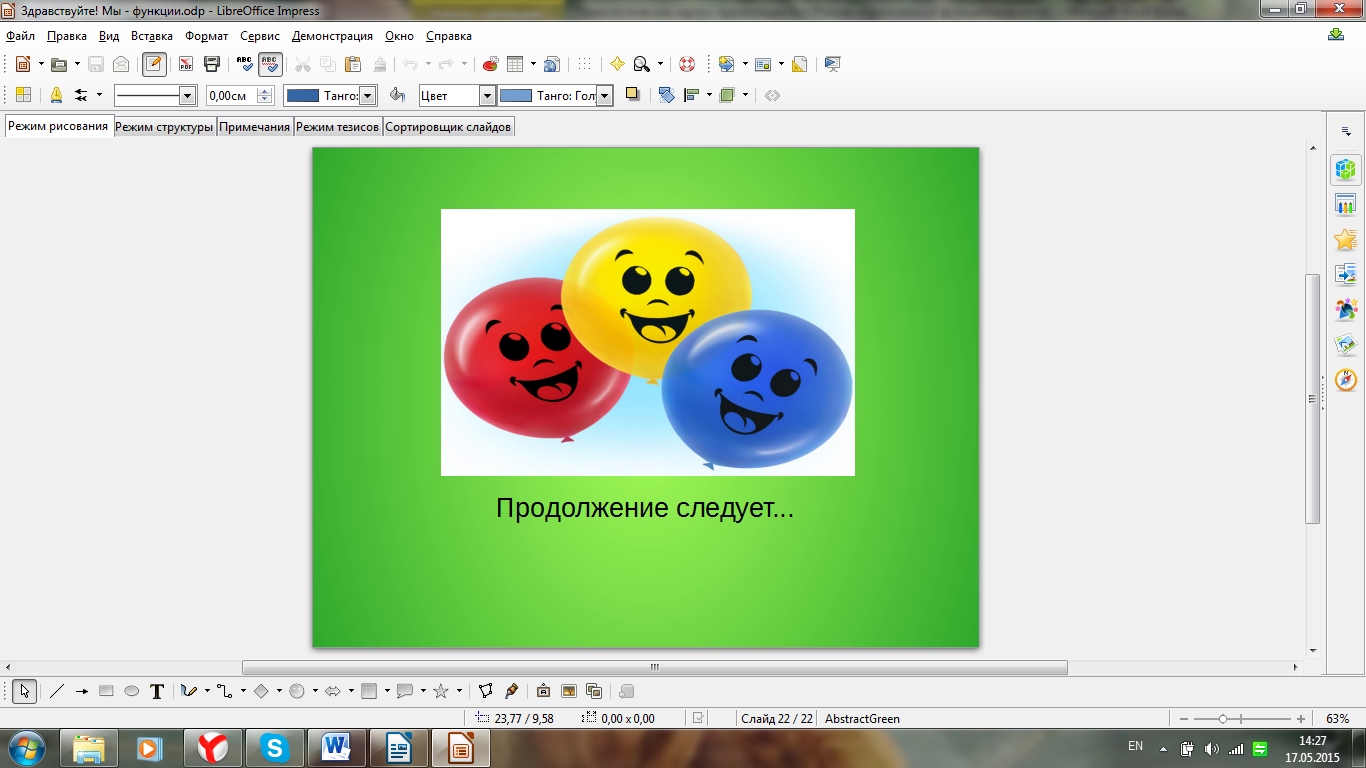Open the Формат menu
Viewport: 1366px width, 768px height.
pos(206,36)
